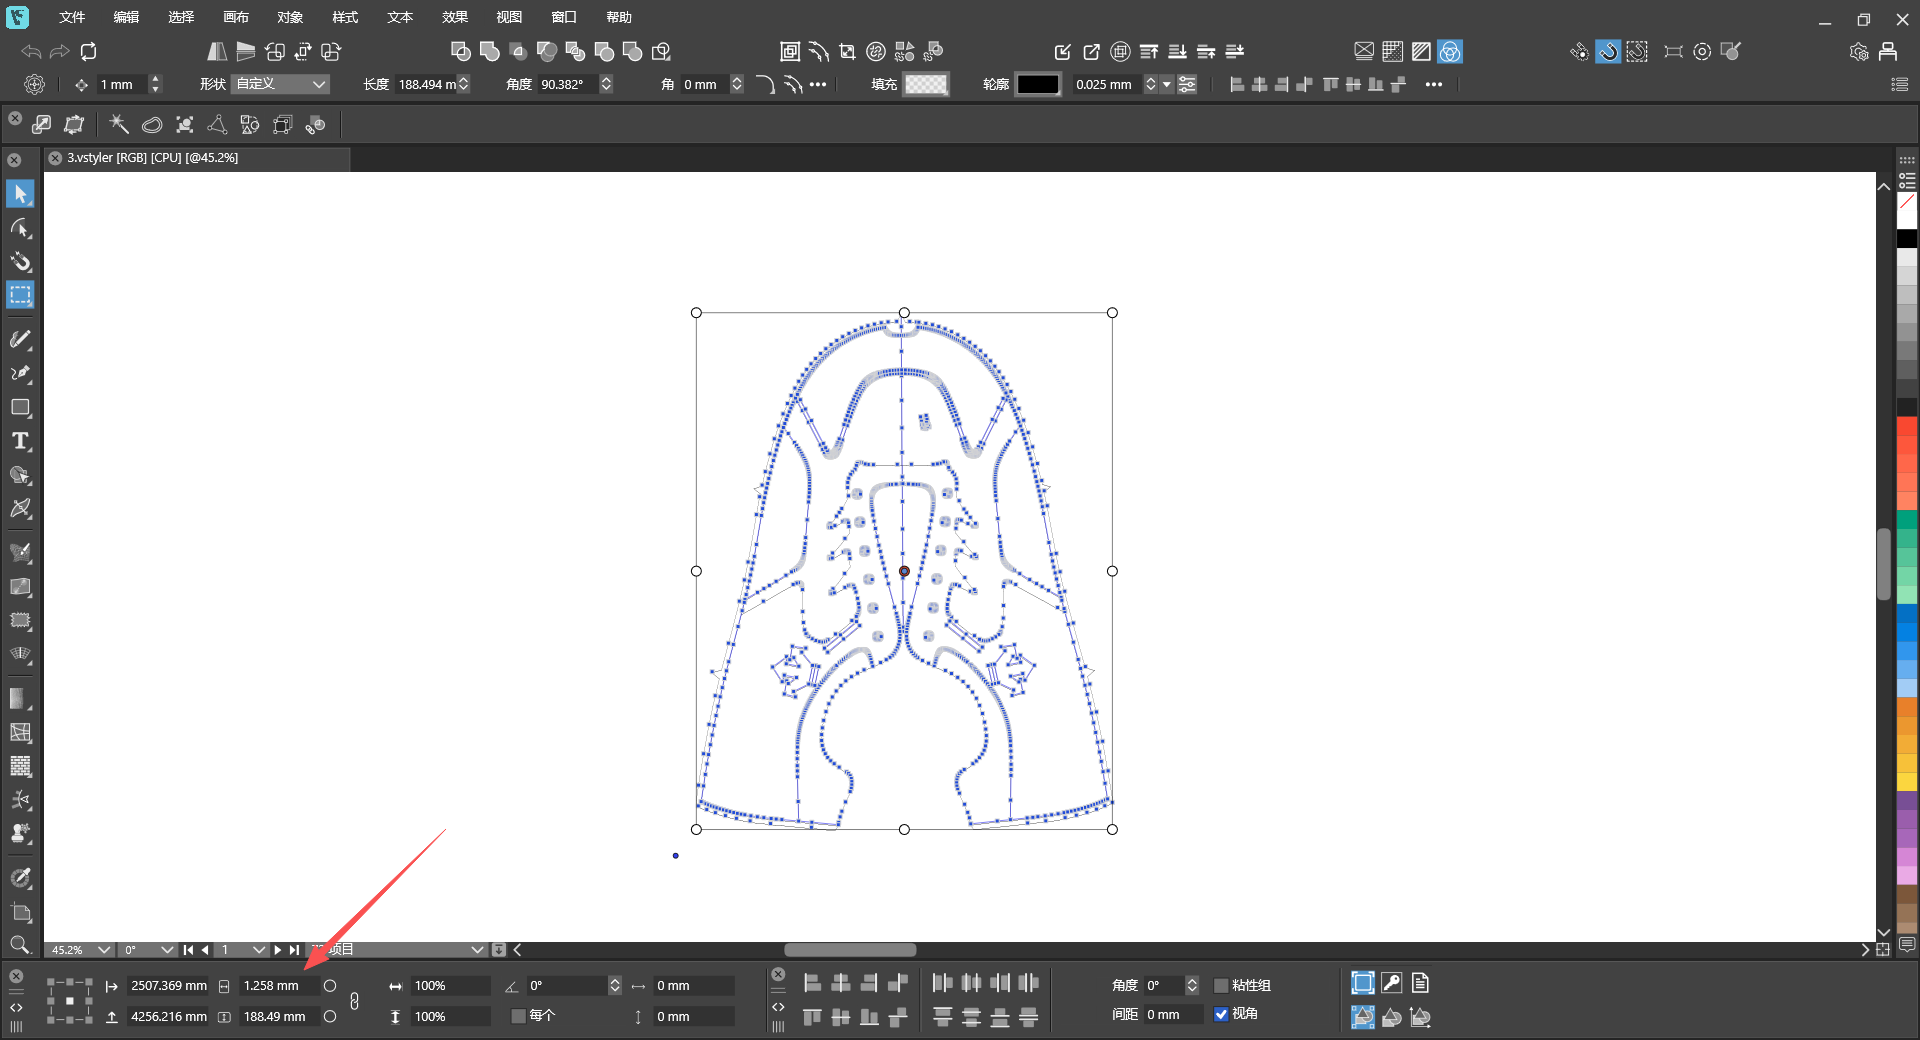Click the key icon in bottom panel
This screenshot has height=1040, width=1920.
click(x=1391, y=984)
